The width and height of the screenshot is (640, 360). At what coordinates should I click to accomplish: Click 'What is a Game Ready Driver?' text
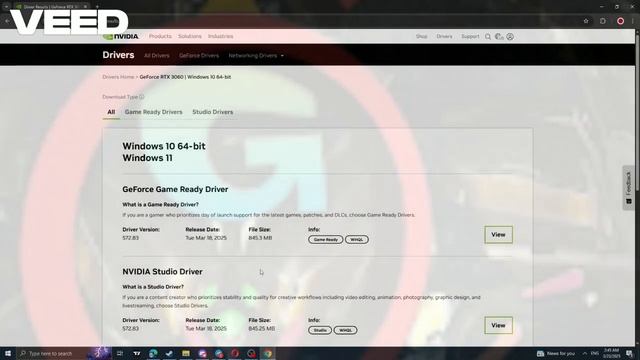160,204
